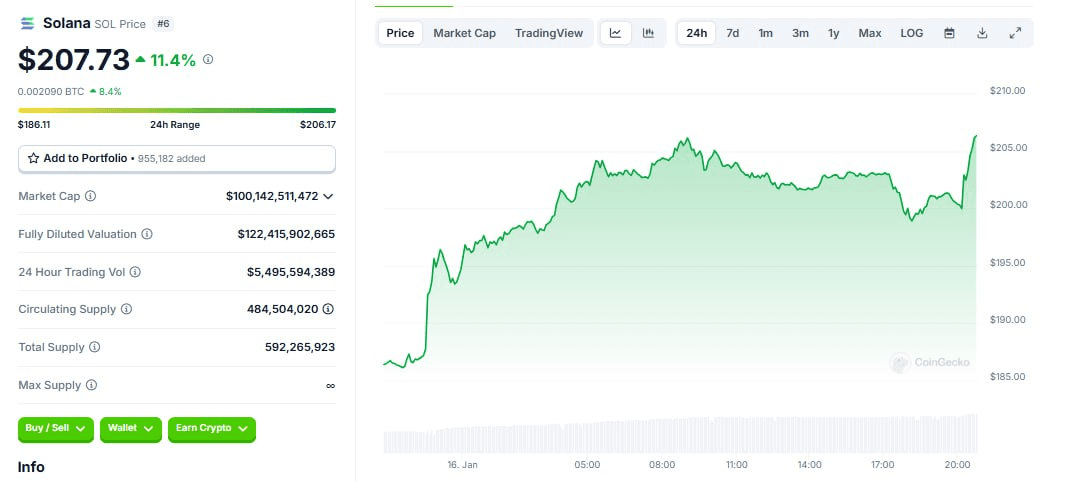Open the Fully Diluted Valuation info icon
The image size is (1073, 482).
(x=146, y=234)
